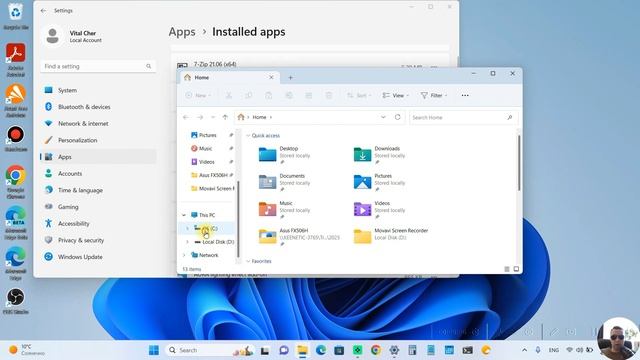Viewport: 640px width, 360px height.
Task: Open the Asus FX506H folder tile
Action: click(x=299, y=237)
